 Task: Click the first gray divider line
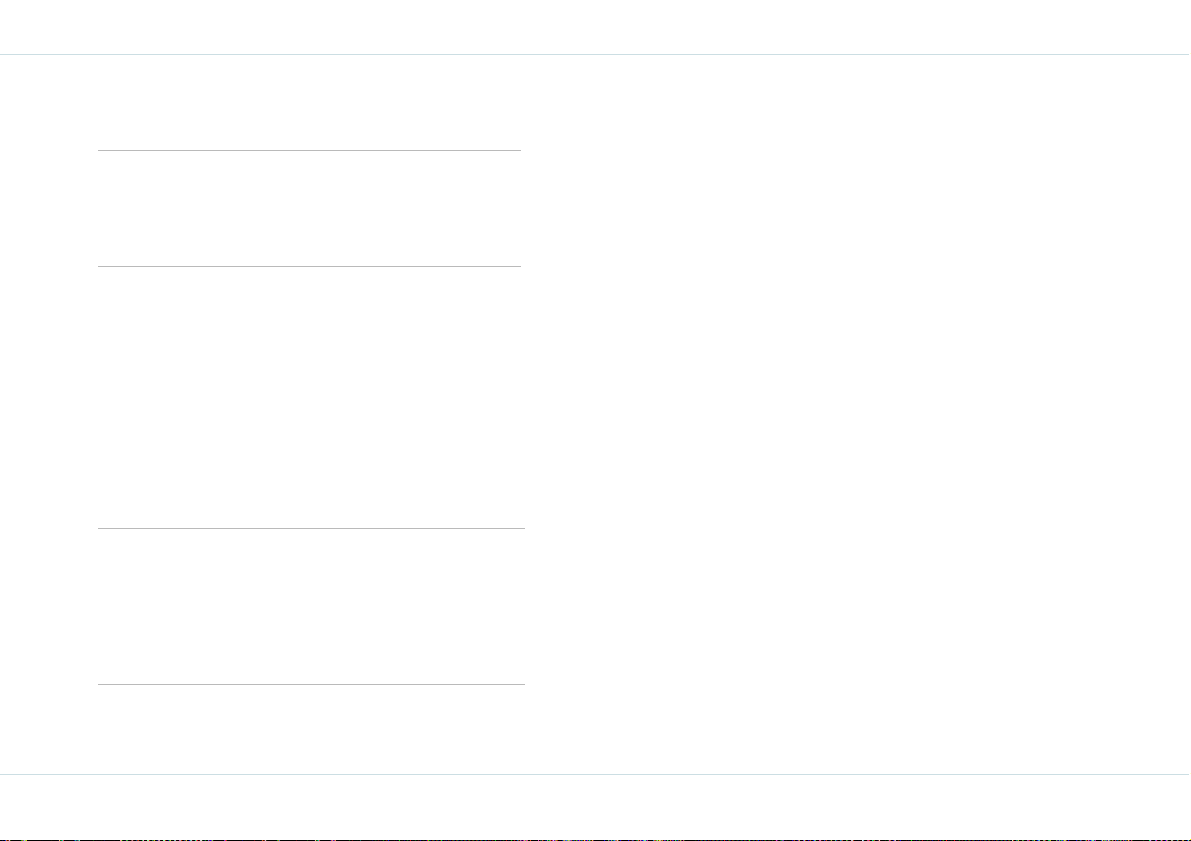(309, 150)
